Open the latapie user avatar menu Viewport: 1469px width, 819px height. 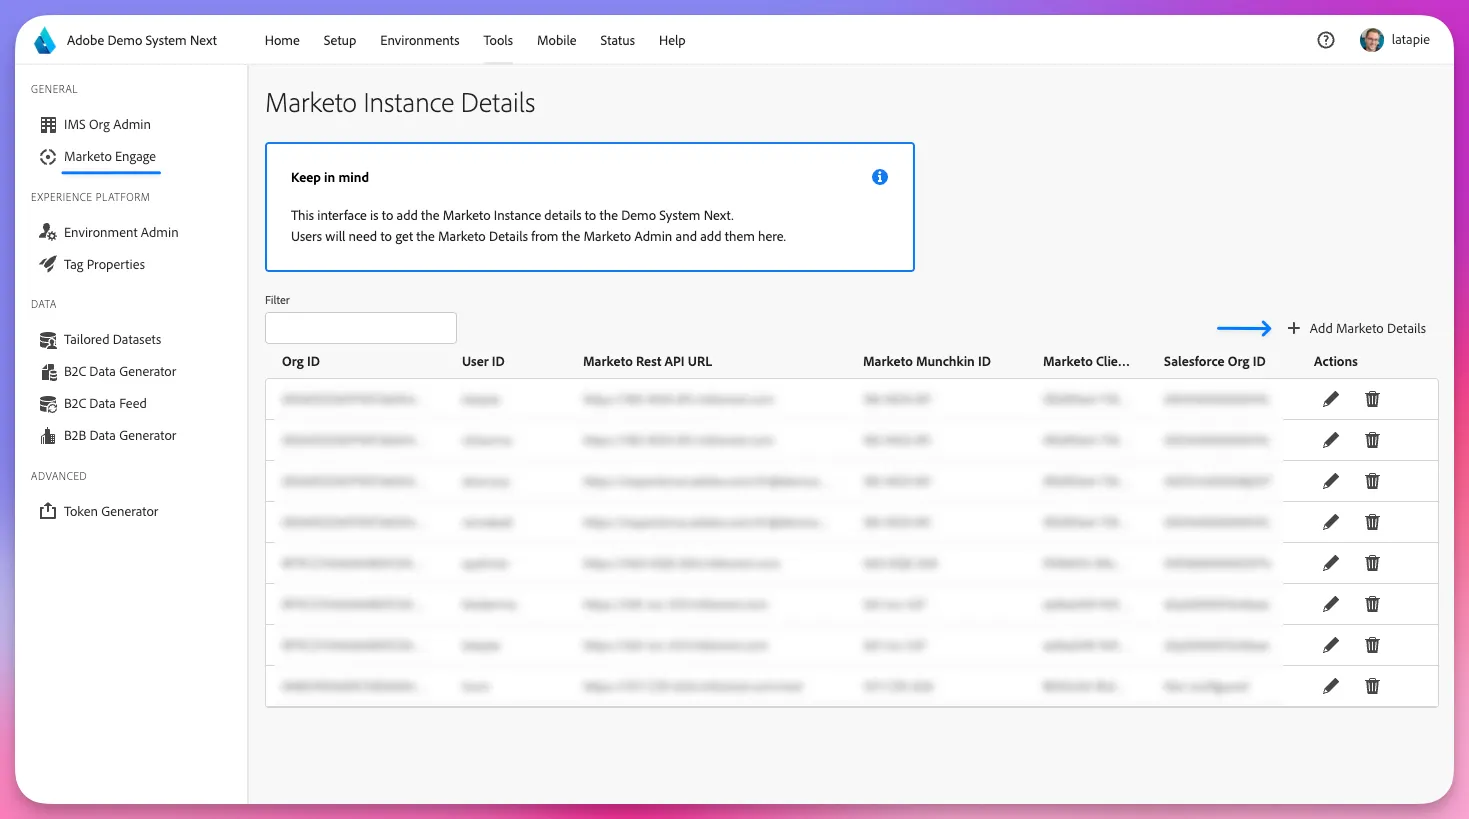[1372, 40]
